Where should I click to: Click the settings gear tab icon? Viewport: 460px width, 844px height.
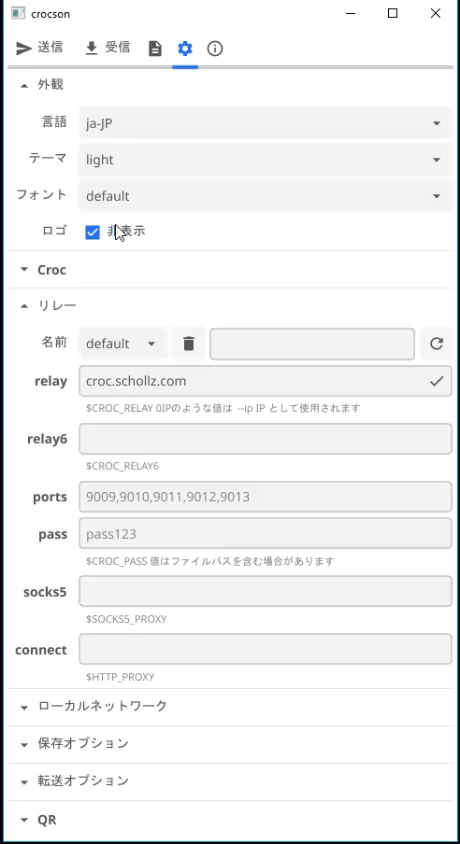[185, 49]
